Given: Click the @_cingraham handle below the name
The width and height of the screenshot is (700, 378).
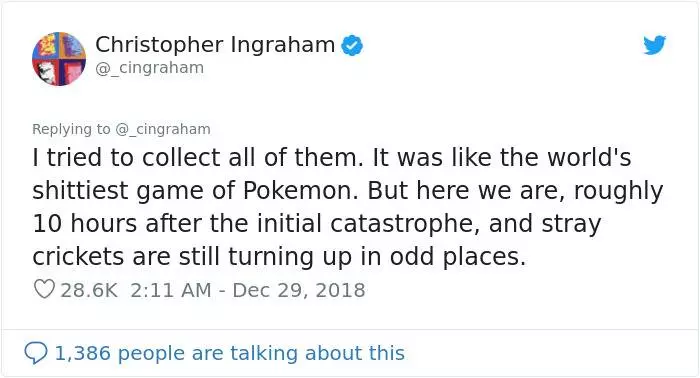Looking at the screenshot, I should (150, 68).
